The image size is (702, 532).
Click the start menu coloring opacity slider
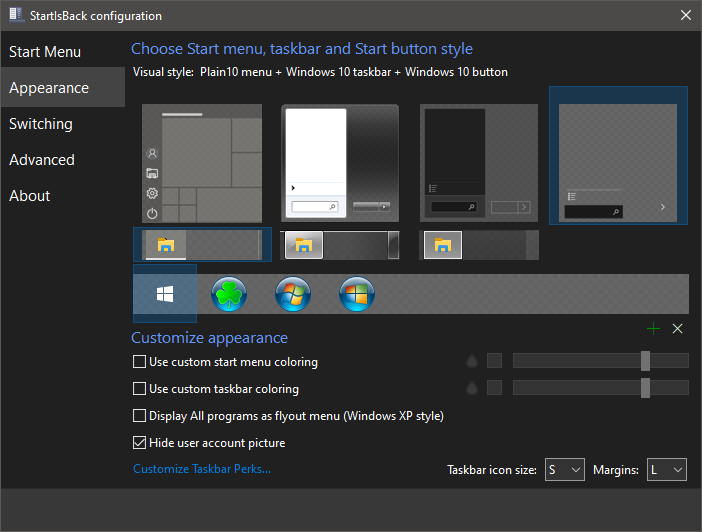pyautogui.click(x=600, y=361)
